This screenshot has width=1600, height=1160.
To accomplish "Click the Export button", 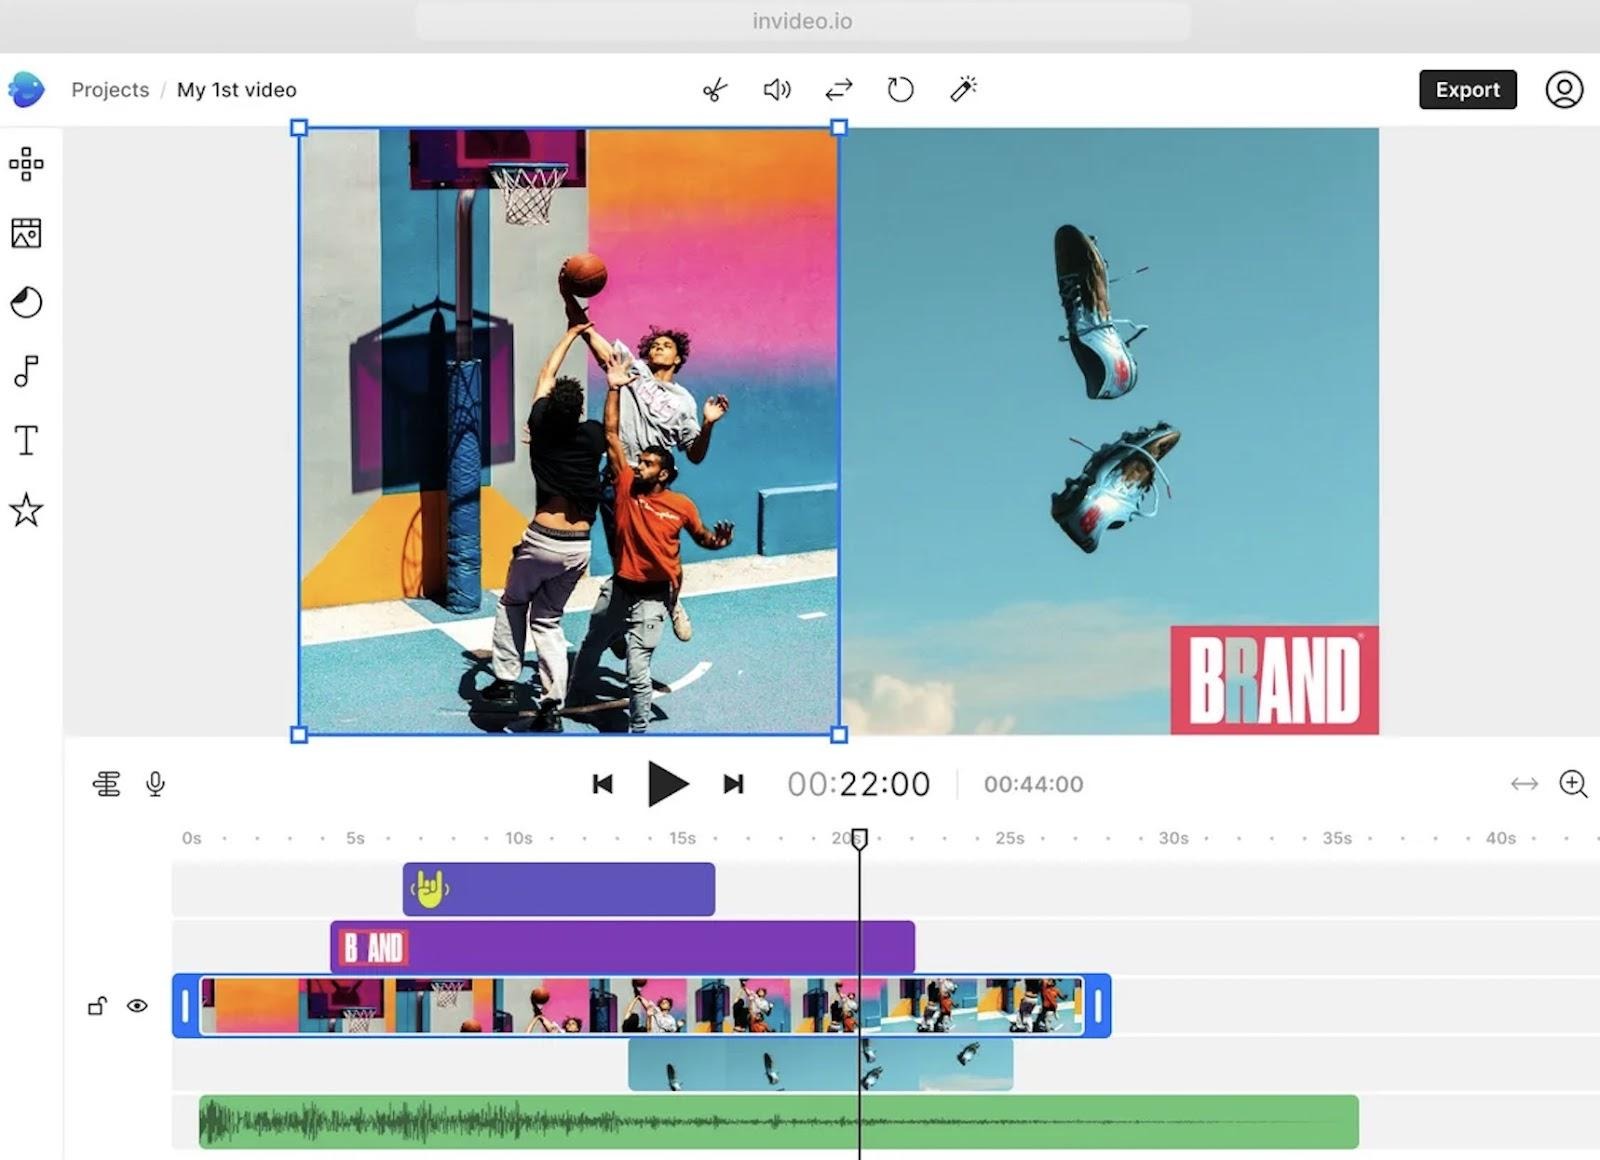I will click(x=1467, y=89).
